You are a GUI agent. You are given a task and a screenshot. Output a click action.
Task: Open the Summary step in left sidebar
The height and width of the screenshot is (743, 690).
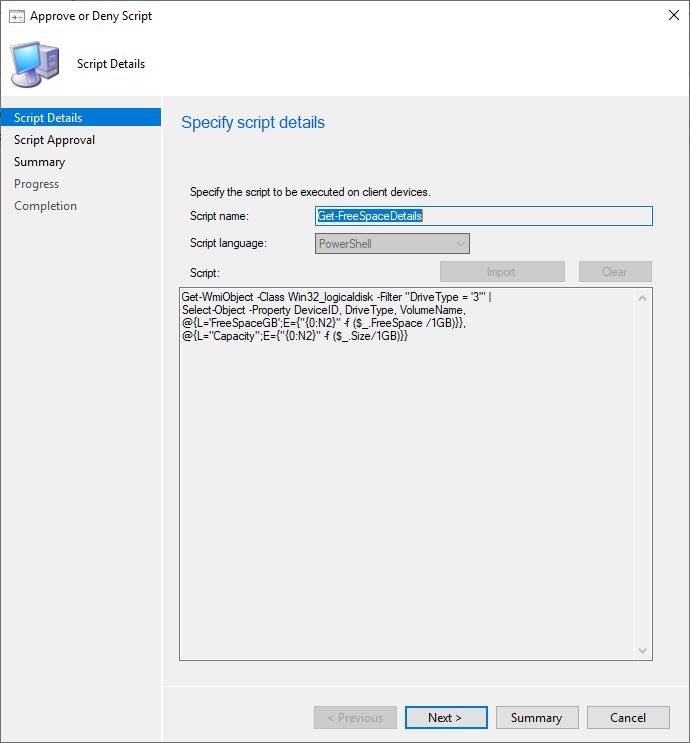tap(39, 162)
